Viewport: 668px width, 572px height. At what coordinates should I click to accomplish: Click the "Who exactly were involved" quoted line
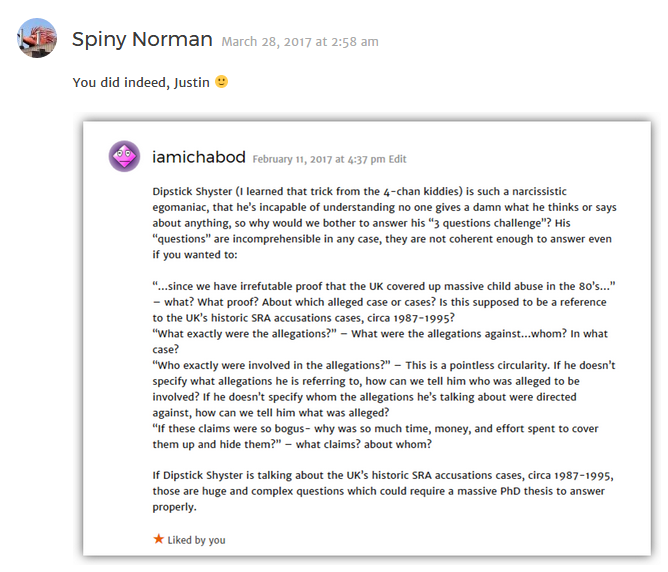click(x=271, y=365)
